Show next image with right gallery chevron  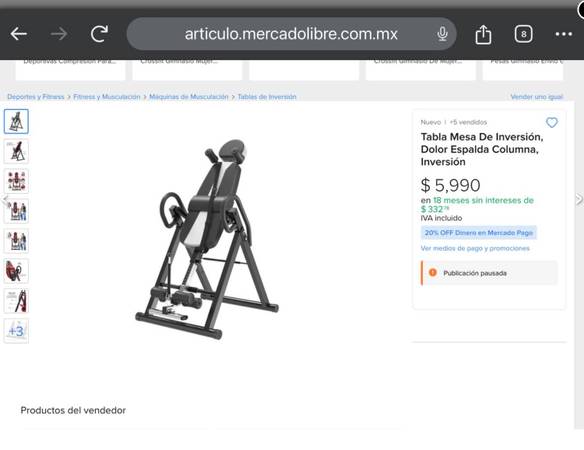579,199
